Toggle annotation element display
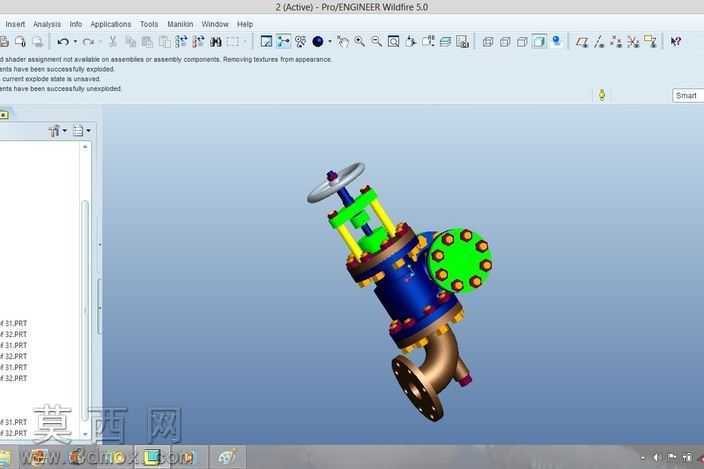Image resolution: width=704 pixels, height=469 pixels. pos(650,42)
